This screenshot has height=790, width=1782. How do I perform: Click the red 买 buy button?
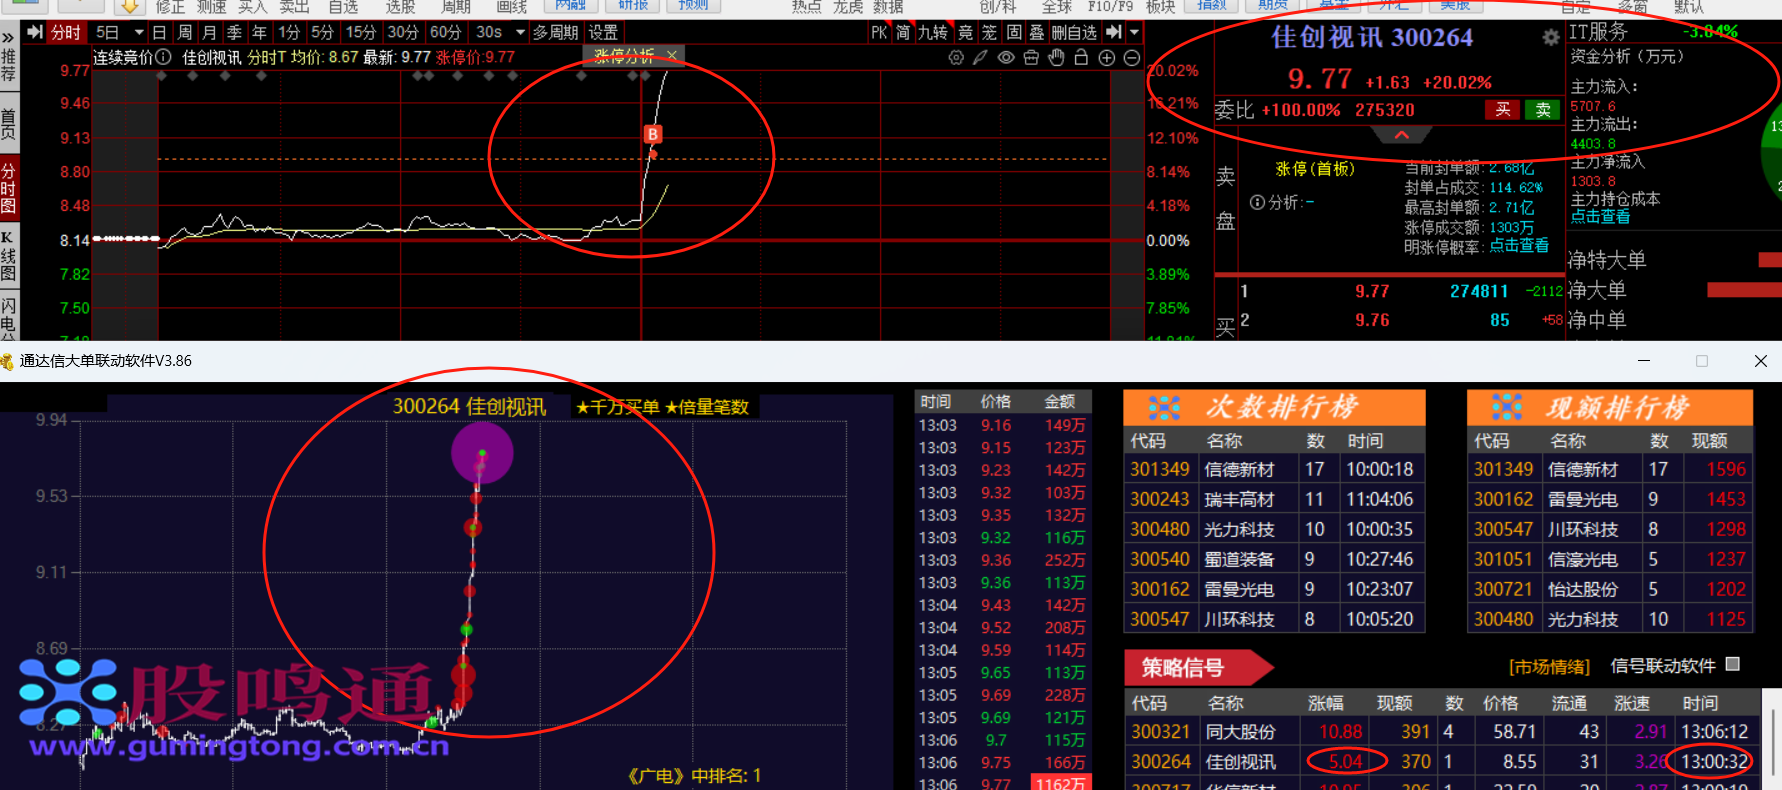tap(1502, 110)
